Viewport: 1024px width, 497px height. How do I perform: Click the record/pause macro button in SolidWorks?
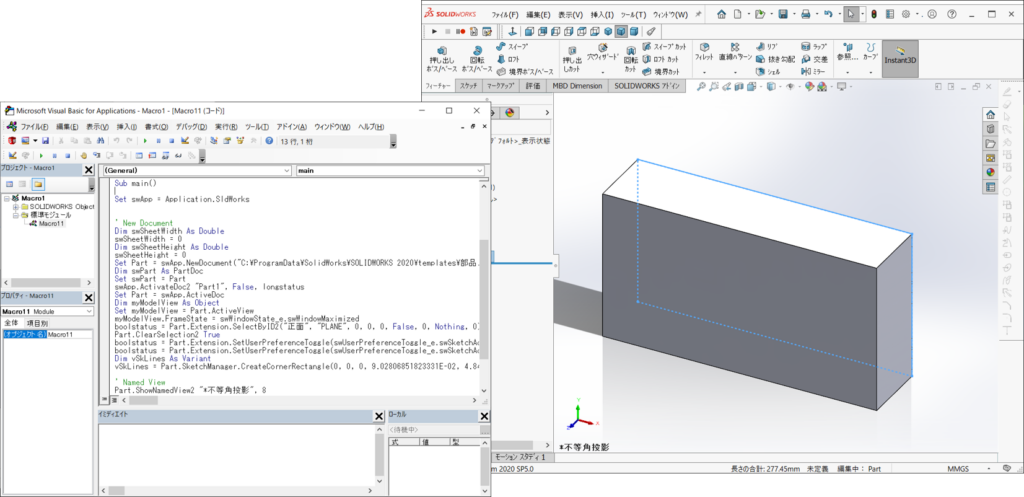462,31
